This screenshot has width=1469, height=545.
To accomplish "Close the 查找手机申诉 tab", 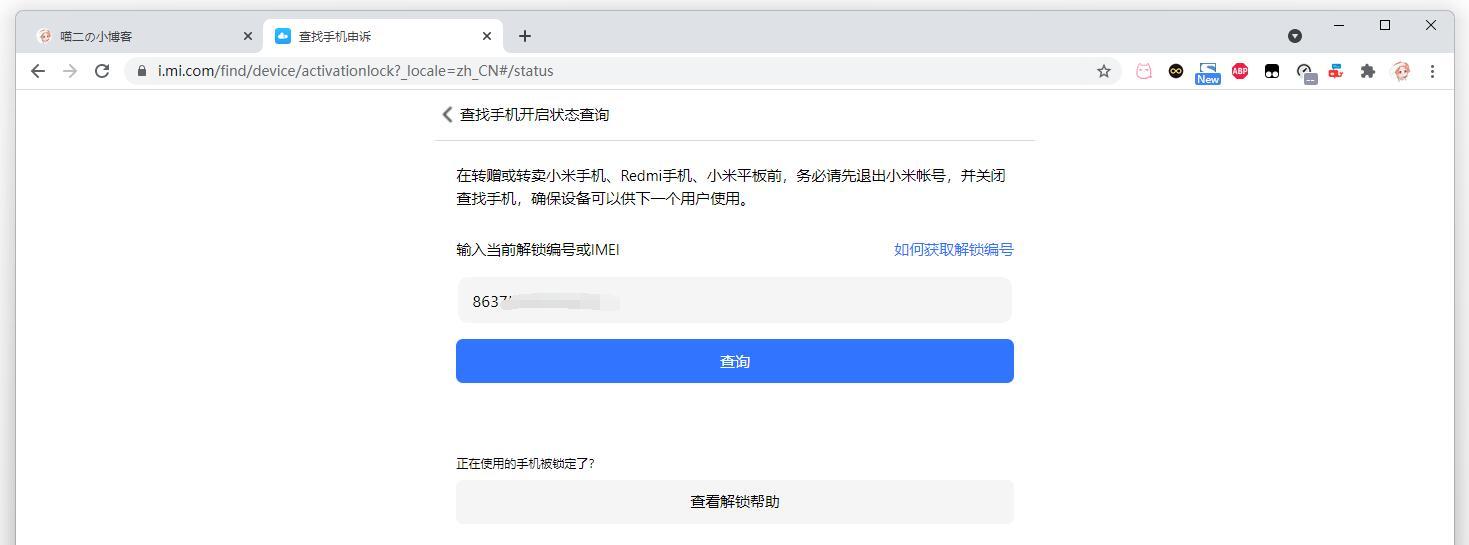I will tap(487, 36).
